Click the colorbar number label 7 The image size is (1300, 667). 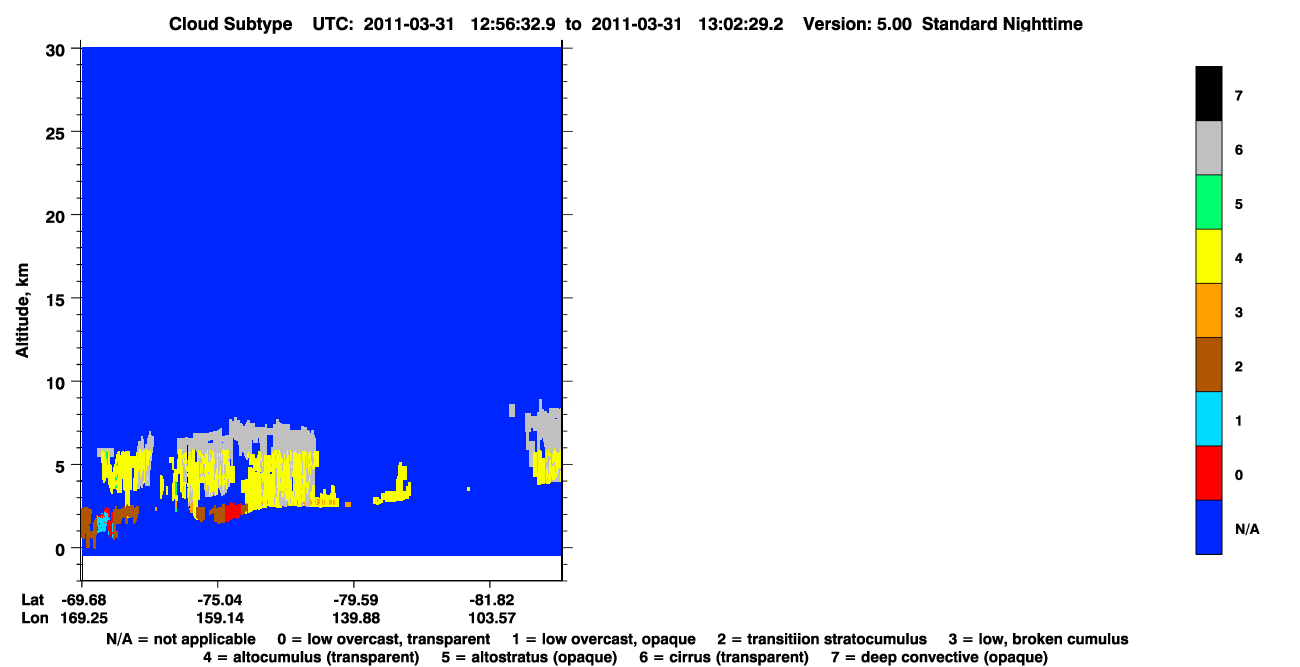click(1239, 97)
